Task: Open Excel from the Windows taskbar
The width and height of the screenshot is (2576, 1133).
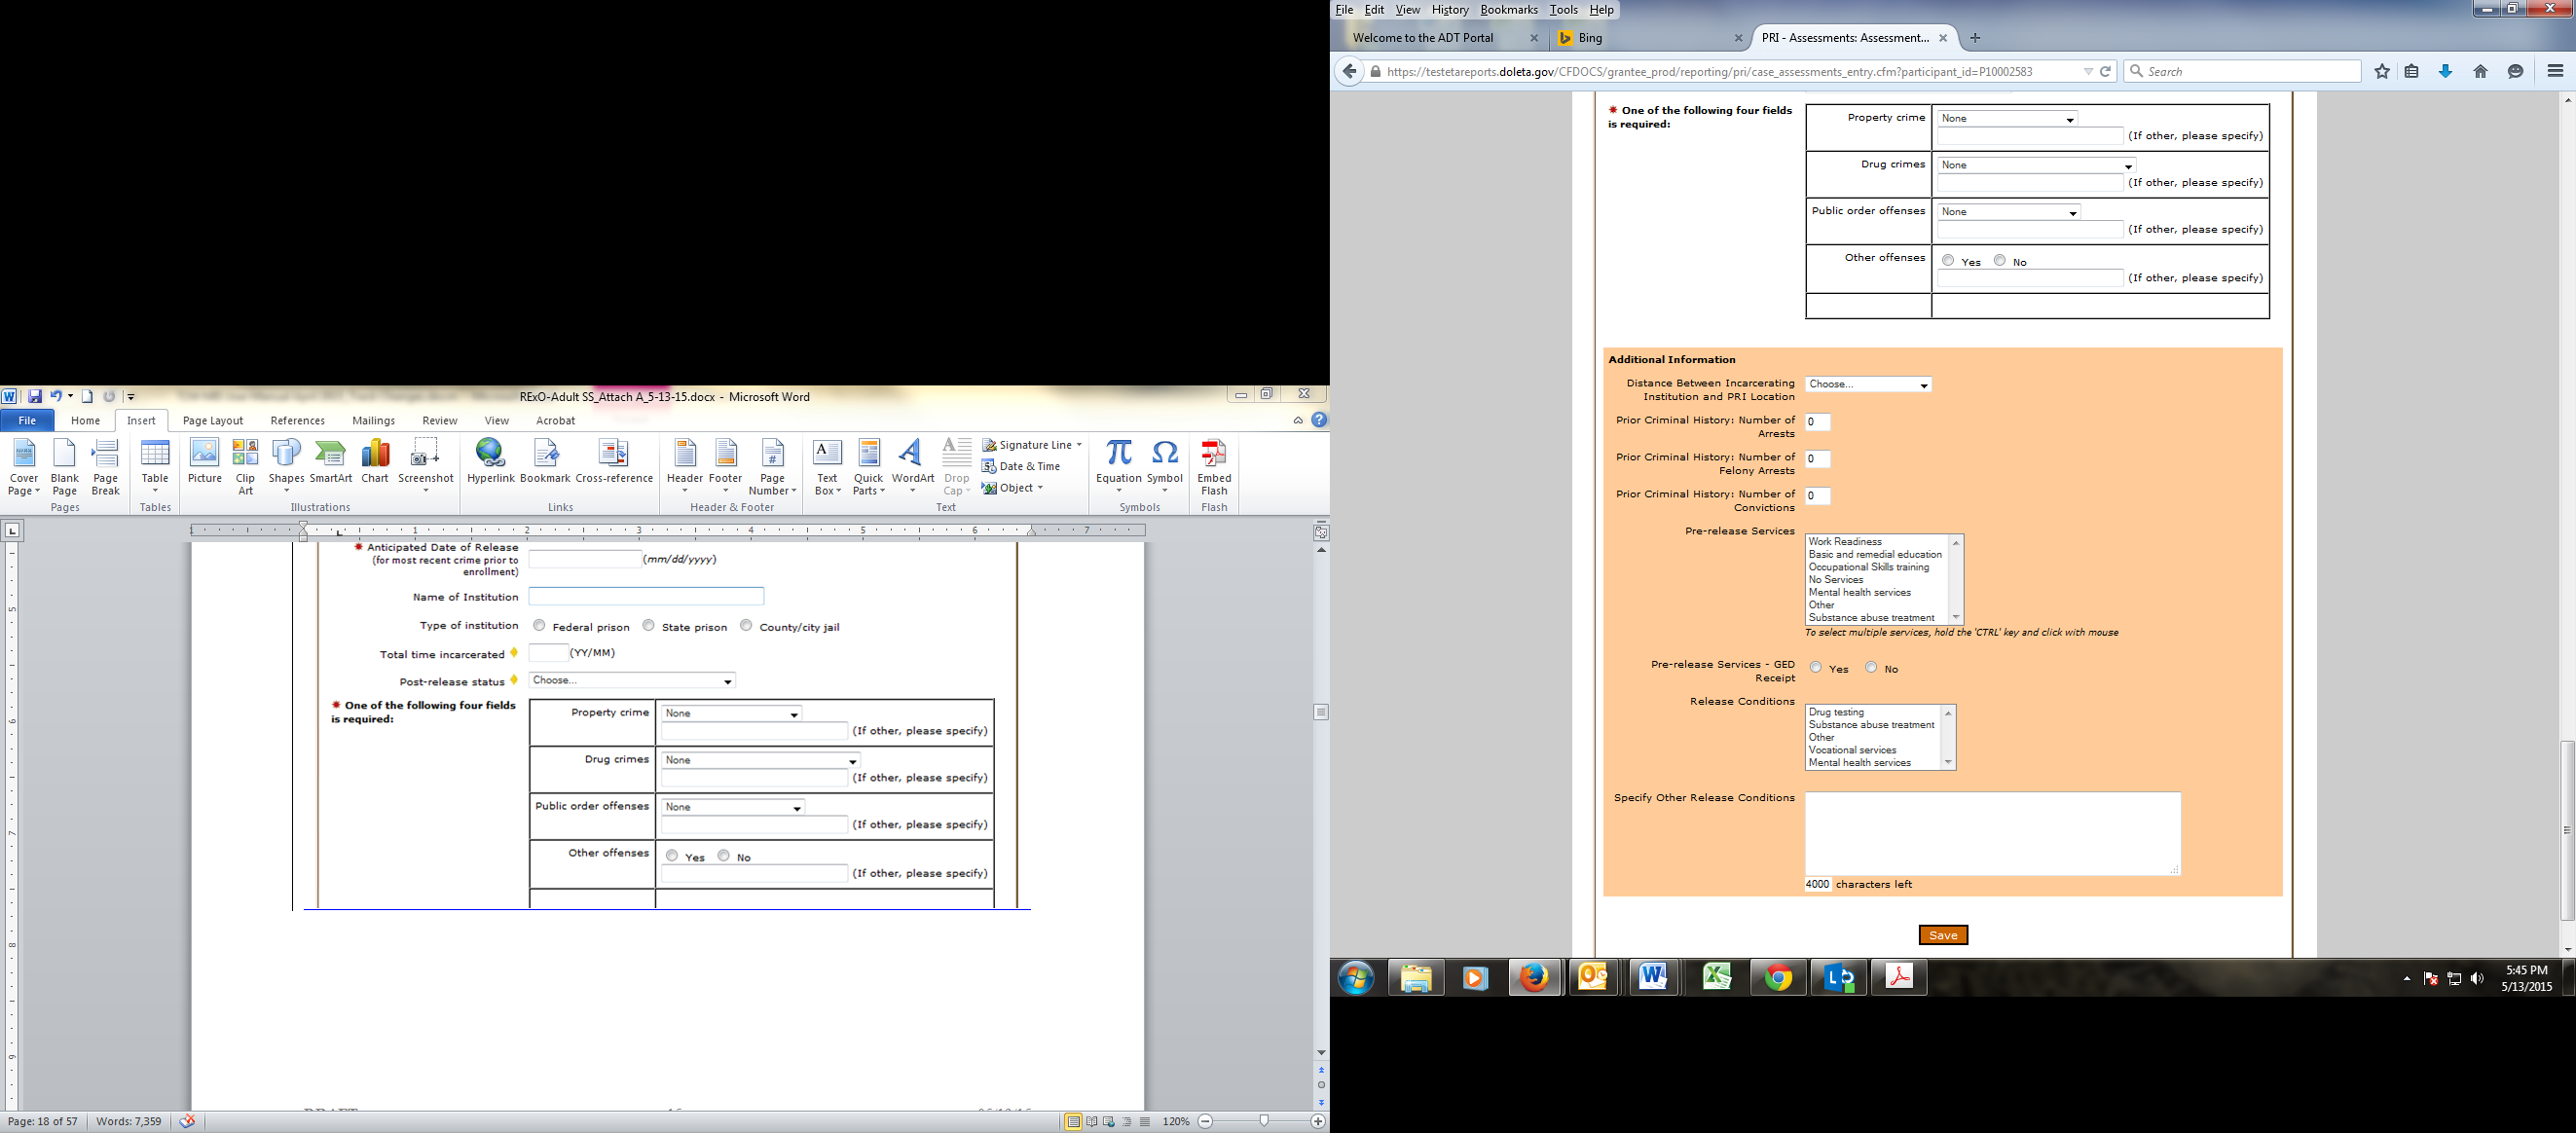Action: pyautogui.click(x=1717, y=977)
